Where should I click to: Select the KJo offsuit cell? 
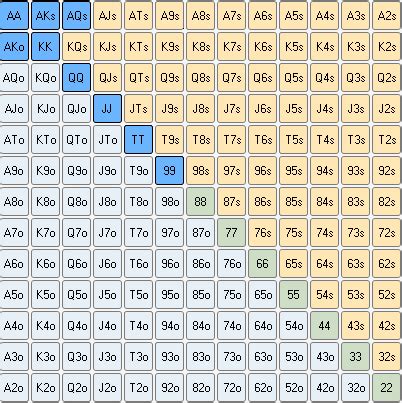click(45, 108)
